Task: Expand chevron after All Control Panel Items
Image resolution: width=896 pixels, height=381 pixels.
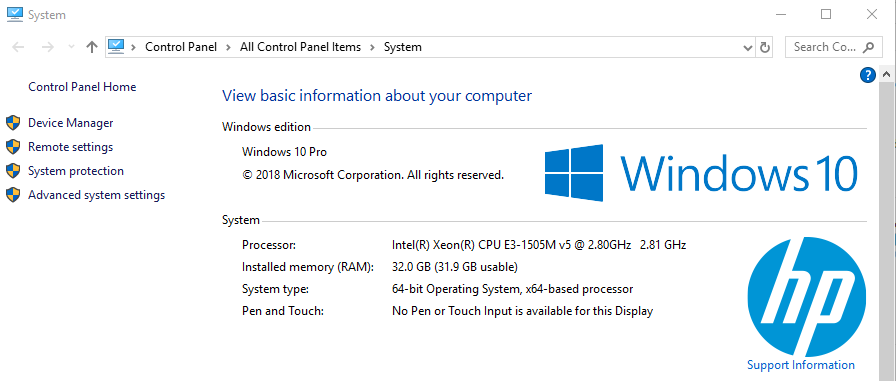Action: [372, 47]
